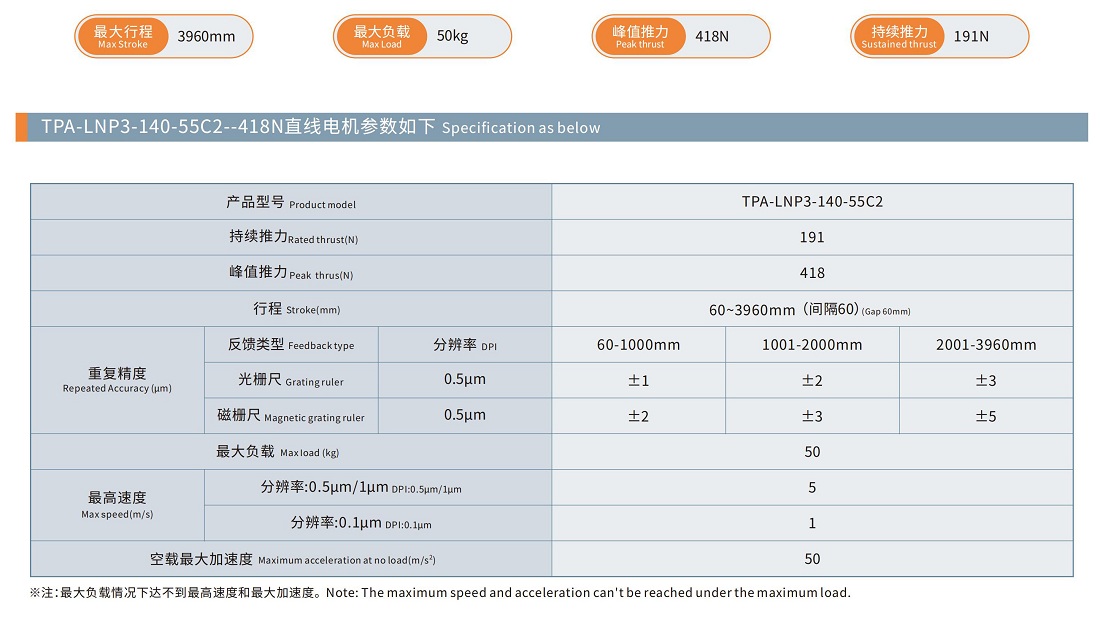This screenshot has width=1100, height=619.
Task: Select the Magnetic grating ruler cell
Action: [291, 416]
